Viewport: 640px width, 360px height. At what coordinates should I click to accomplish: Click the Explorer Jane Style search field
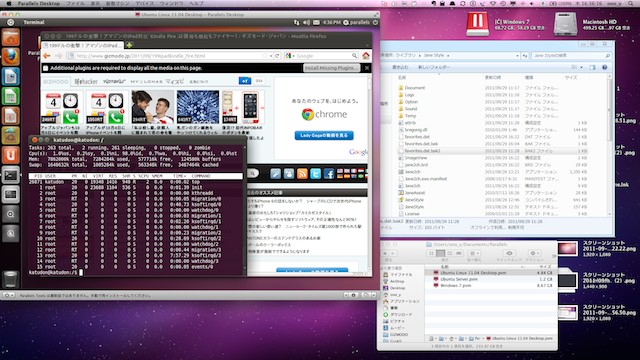(571, 56)
